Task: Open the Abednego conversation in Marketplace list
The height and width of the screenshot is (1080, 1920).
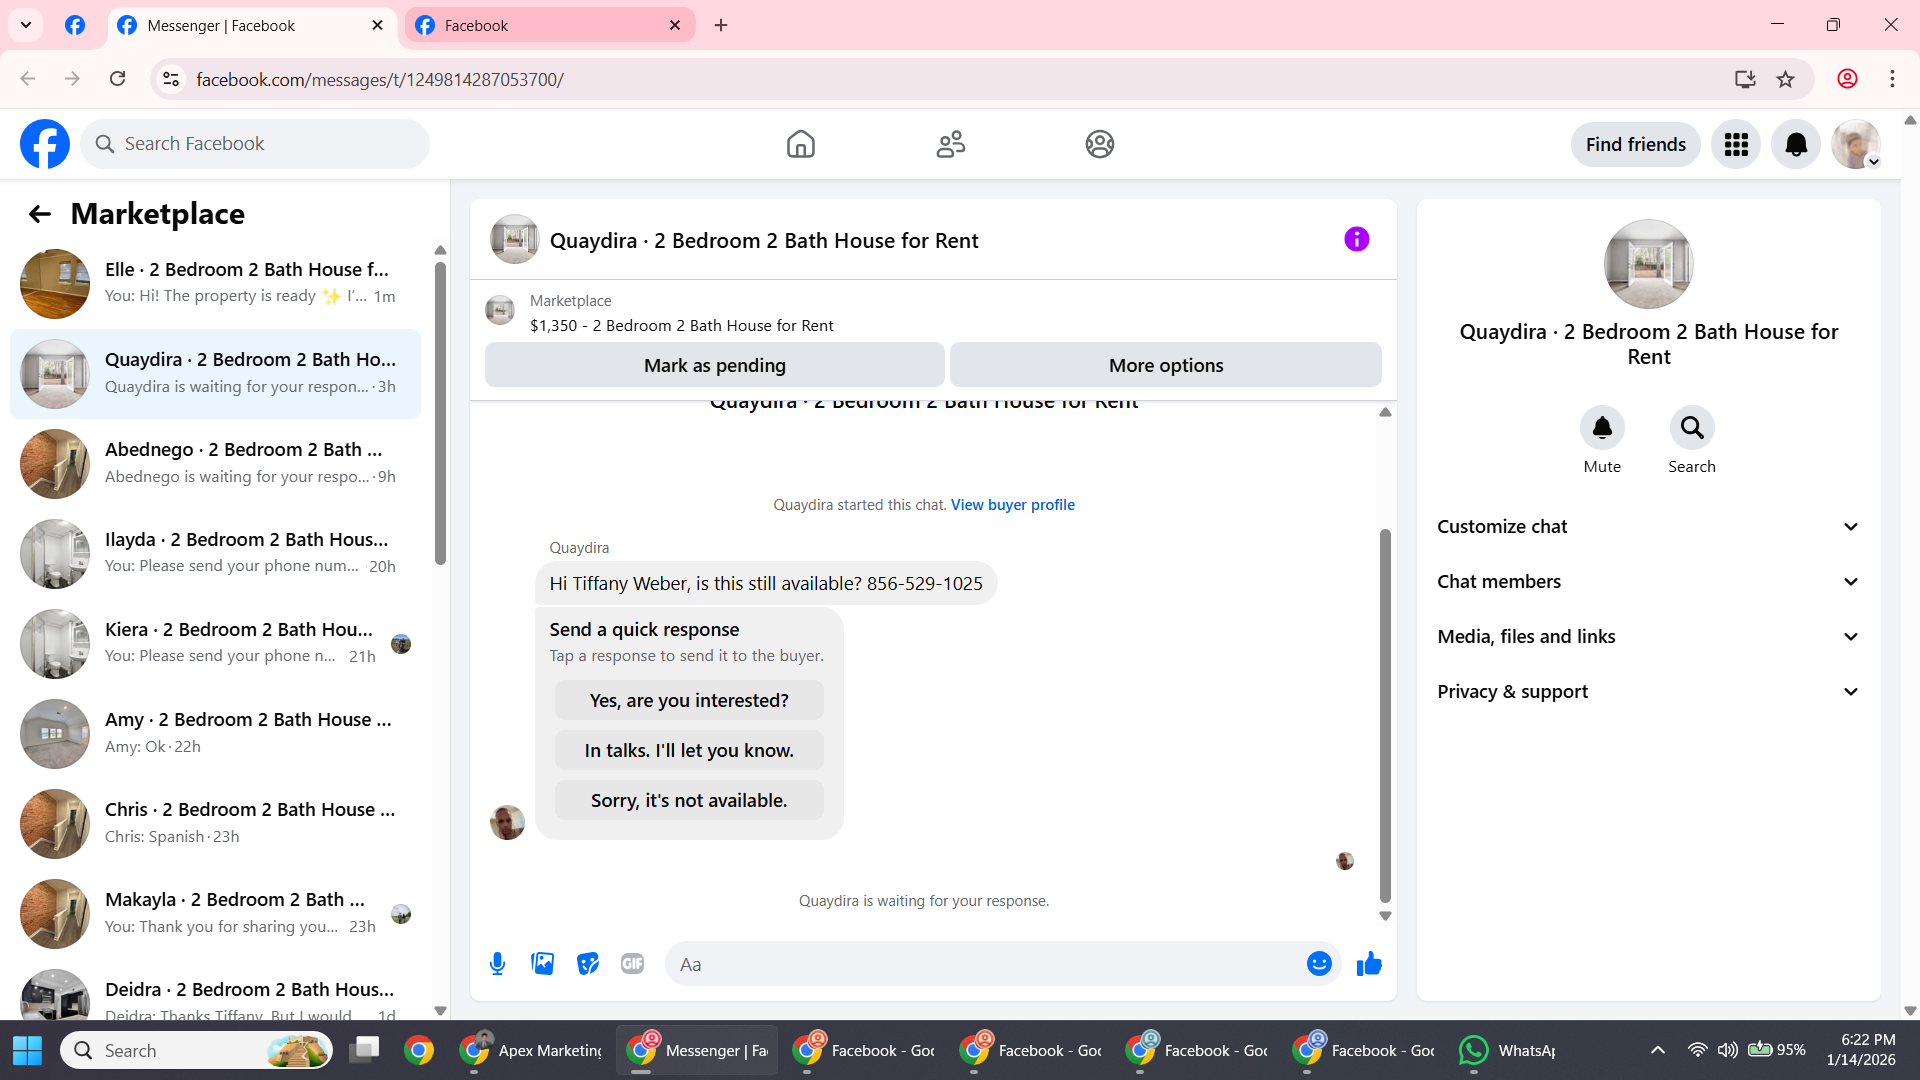Action: click(215, 463)
